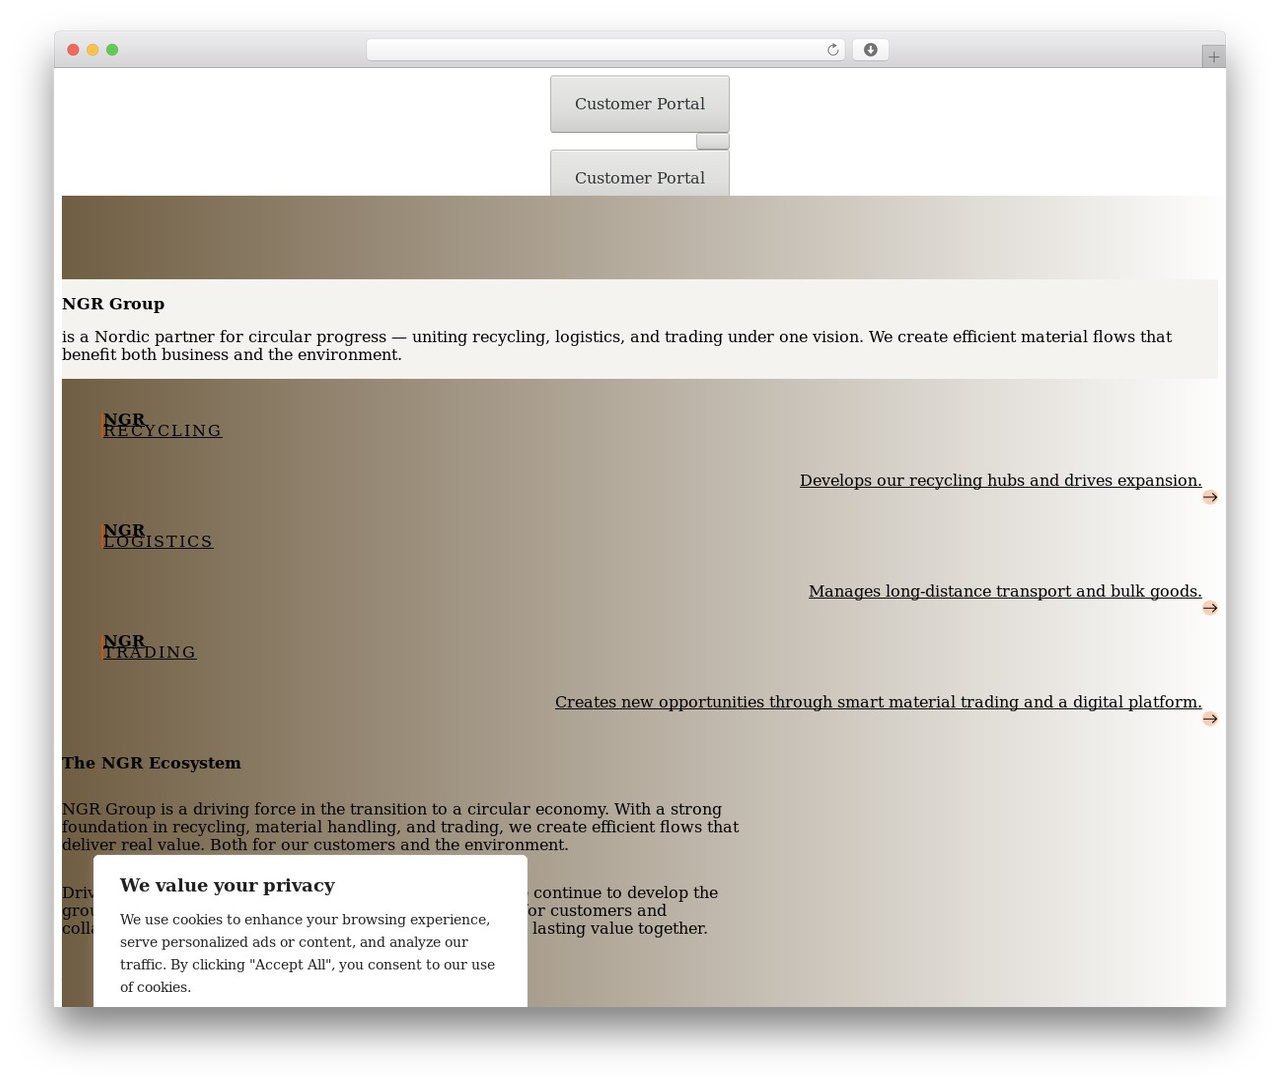Image resolution: width=1280 pixels, height=1084 pixels.
Task: Open the NGR Trading link
Action: click(149, 647)
